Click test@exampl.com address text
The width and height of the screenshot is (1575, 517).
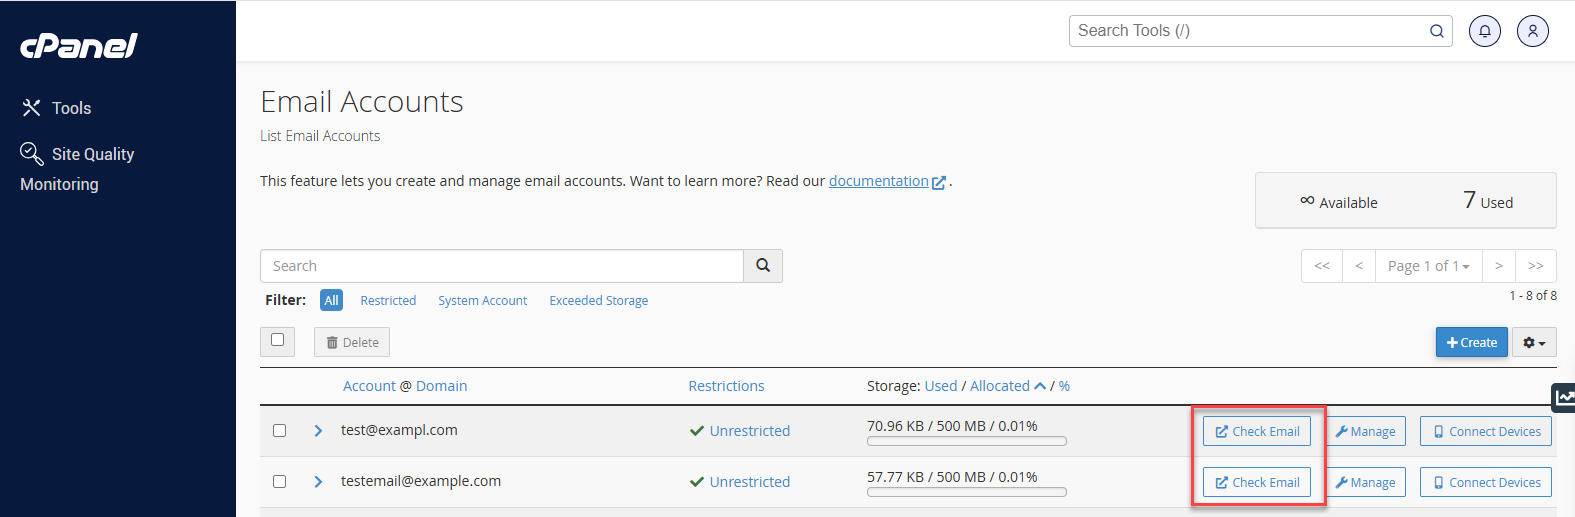pos(399,430)
